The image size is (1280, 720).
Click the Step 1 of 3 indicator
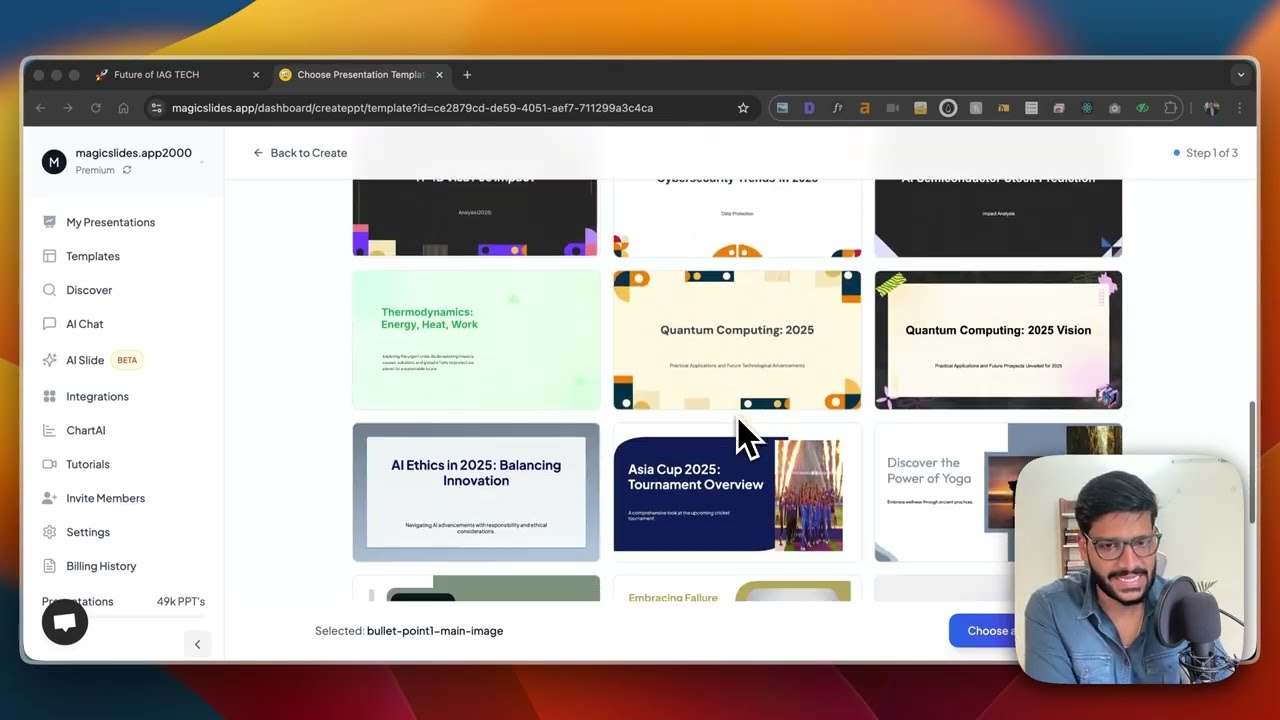[x=1205, y=153]
